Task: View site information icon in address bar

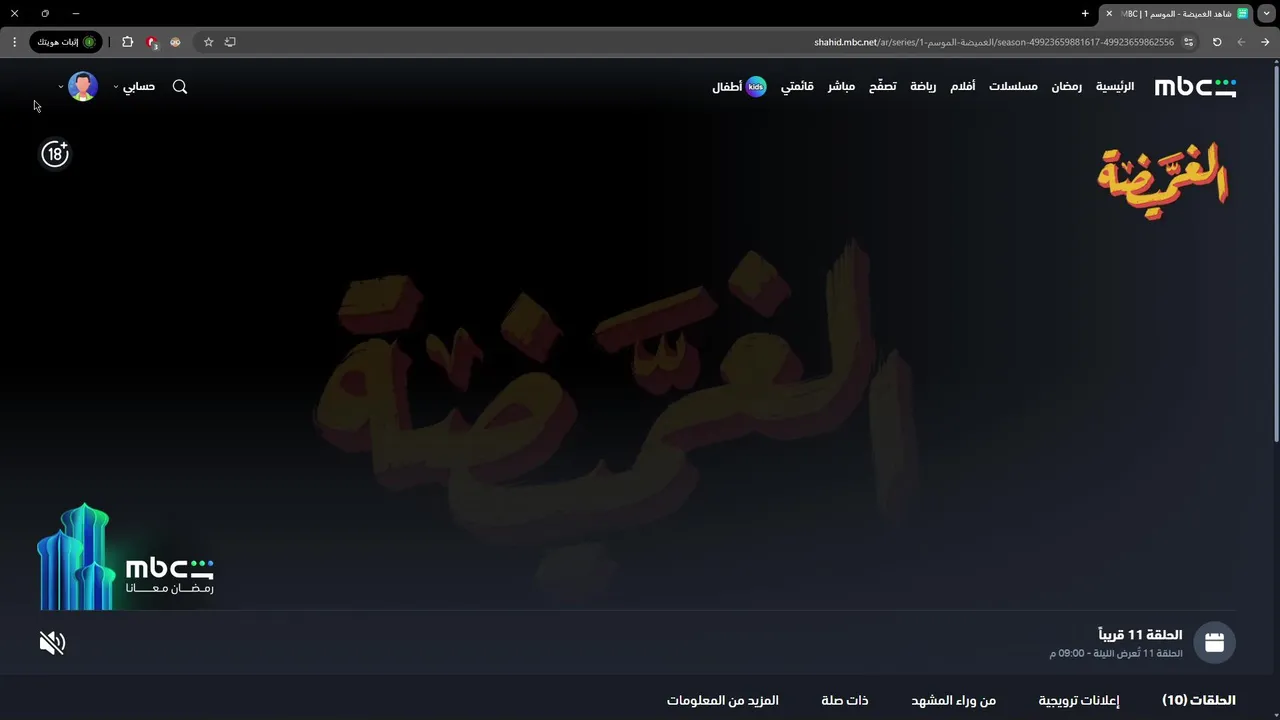Action: (x=1188, y=42)
